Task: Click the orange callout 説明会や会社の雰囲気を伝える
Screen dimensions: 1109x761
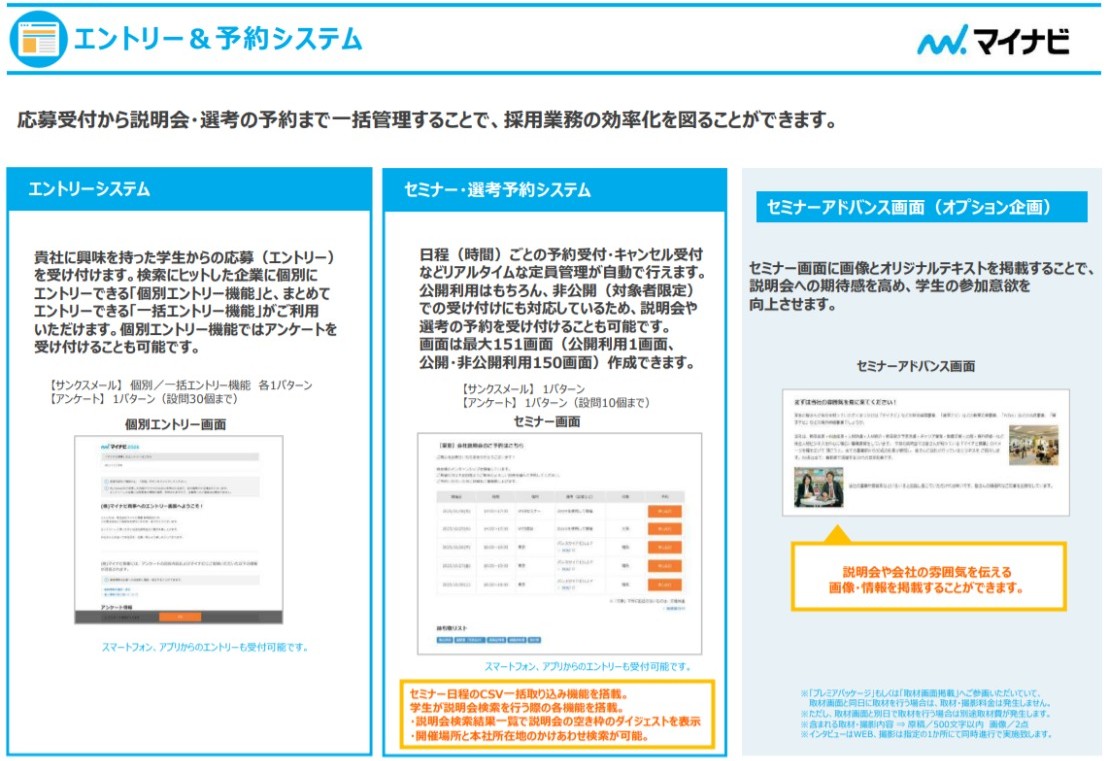Action: click(928, 576)
